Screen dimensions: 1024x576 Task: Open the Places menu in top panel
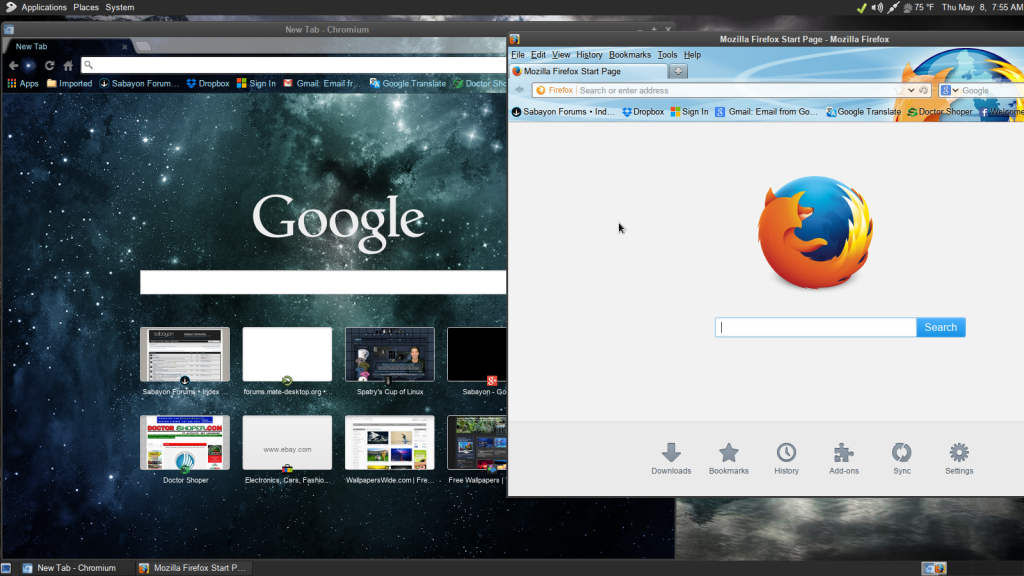(x=86, y=7)
